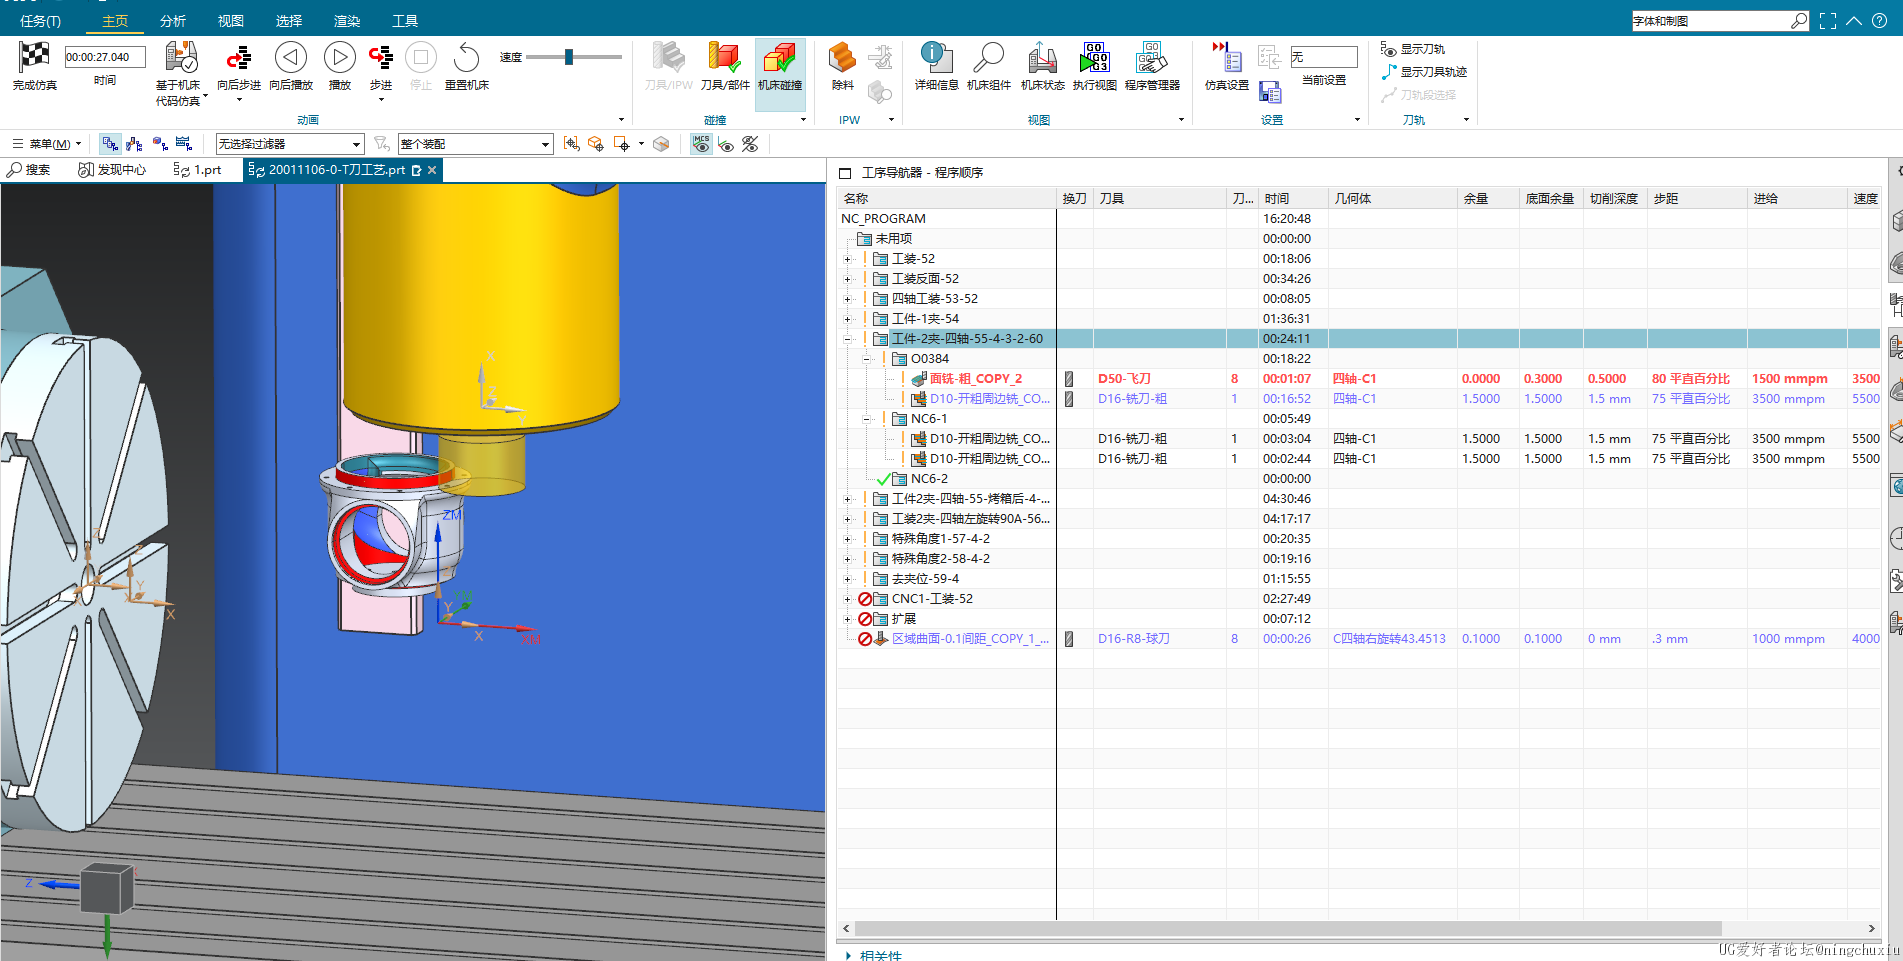Open the 分析 ribbon tab

173,21
